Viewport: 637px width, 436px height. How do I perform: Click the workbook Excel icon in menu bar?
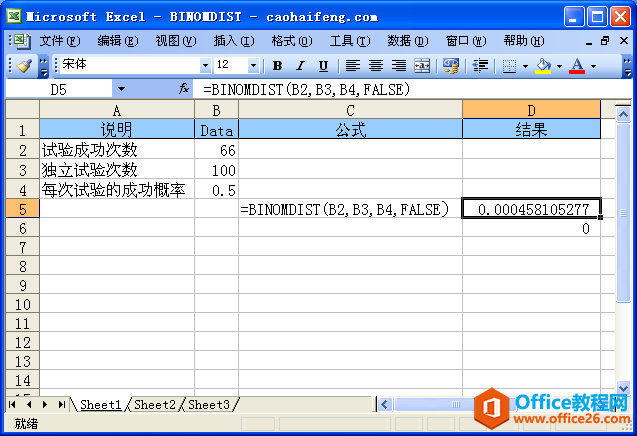coord(20,41)
